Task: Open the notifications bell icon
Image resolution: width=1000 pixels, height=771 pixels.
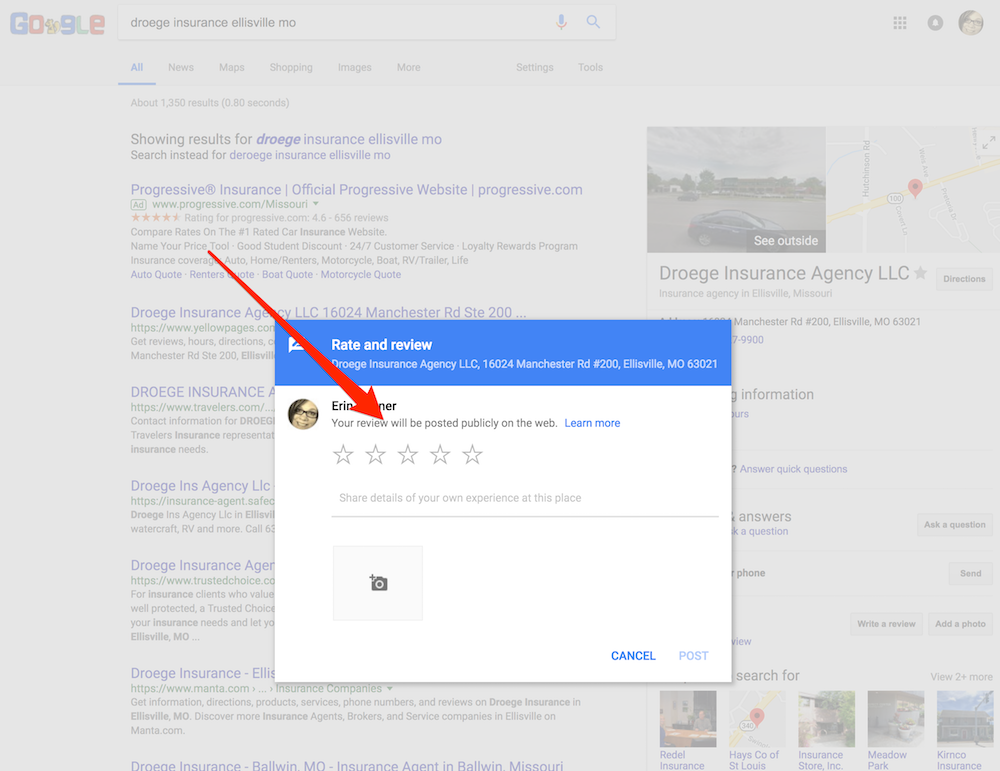Action: click(x=935, y=23)
